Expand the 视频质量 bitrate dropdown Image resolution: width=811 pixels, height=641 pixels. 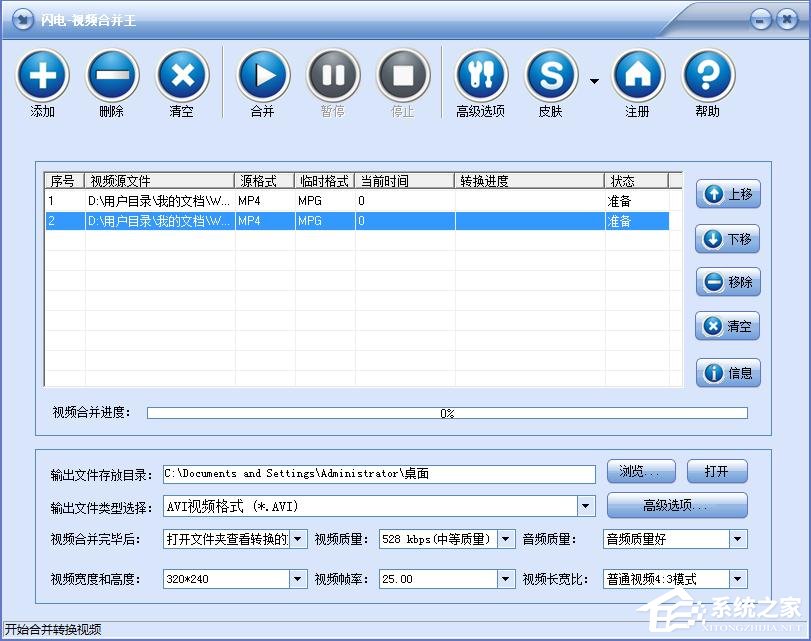coord(505,539)
